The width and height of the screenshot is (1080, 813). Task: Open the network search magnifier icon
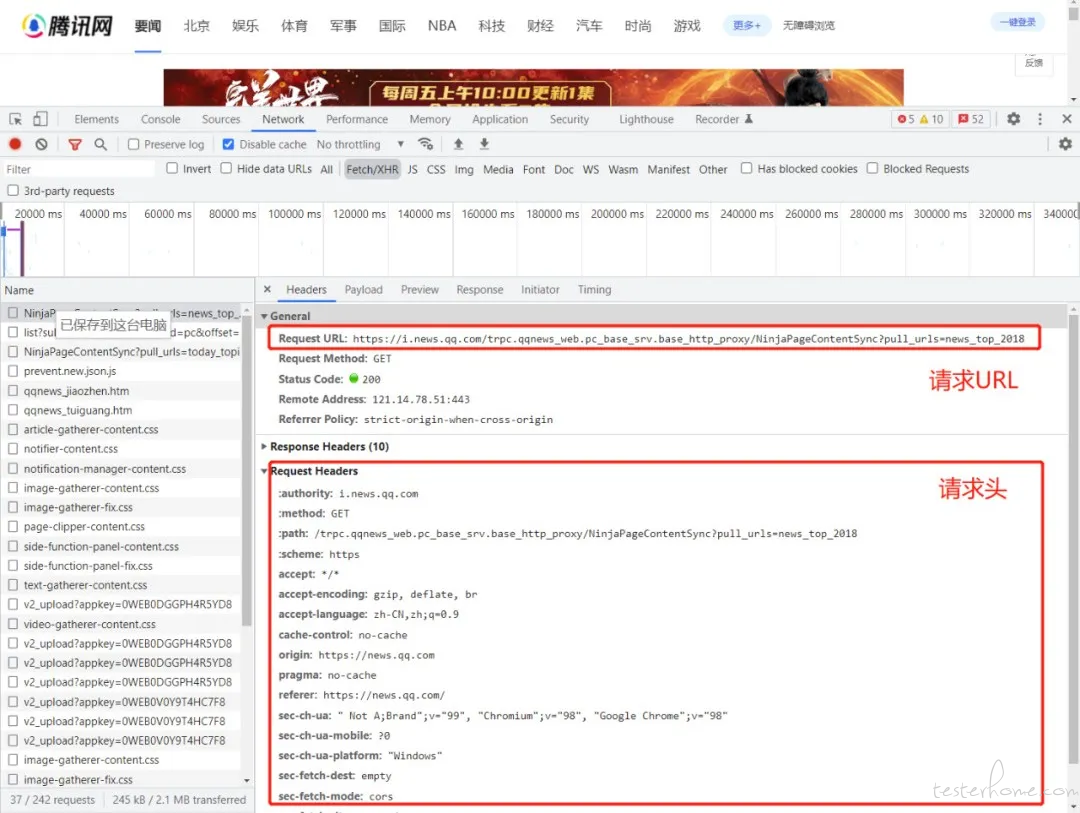100,144
